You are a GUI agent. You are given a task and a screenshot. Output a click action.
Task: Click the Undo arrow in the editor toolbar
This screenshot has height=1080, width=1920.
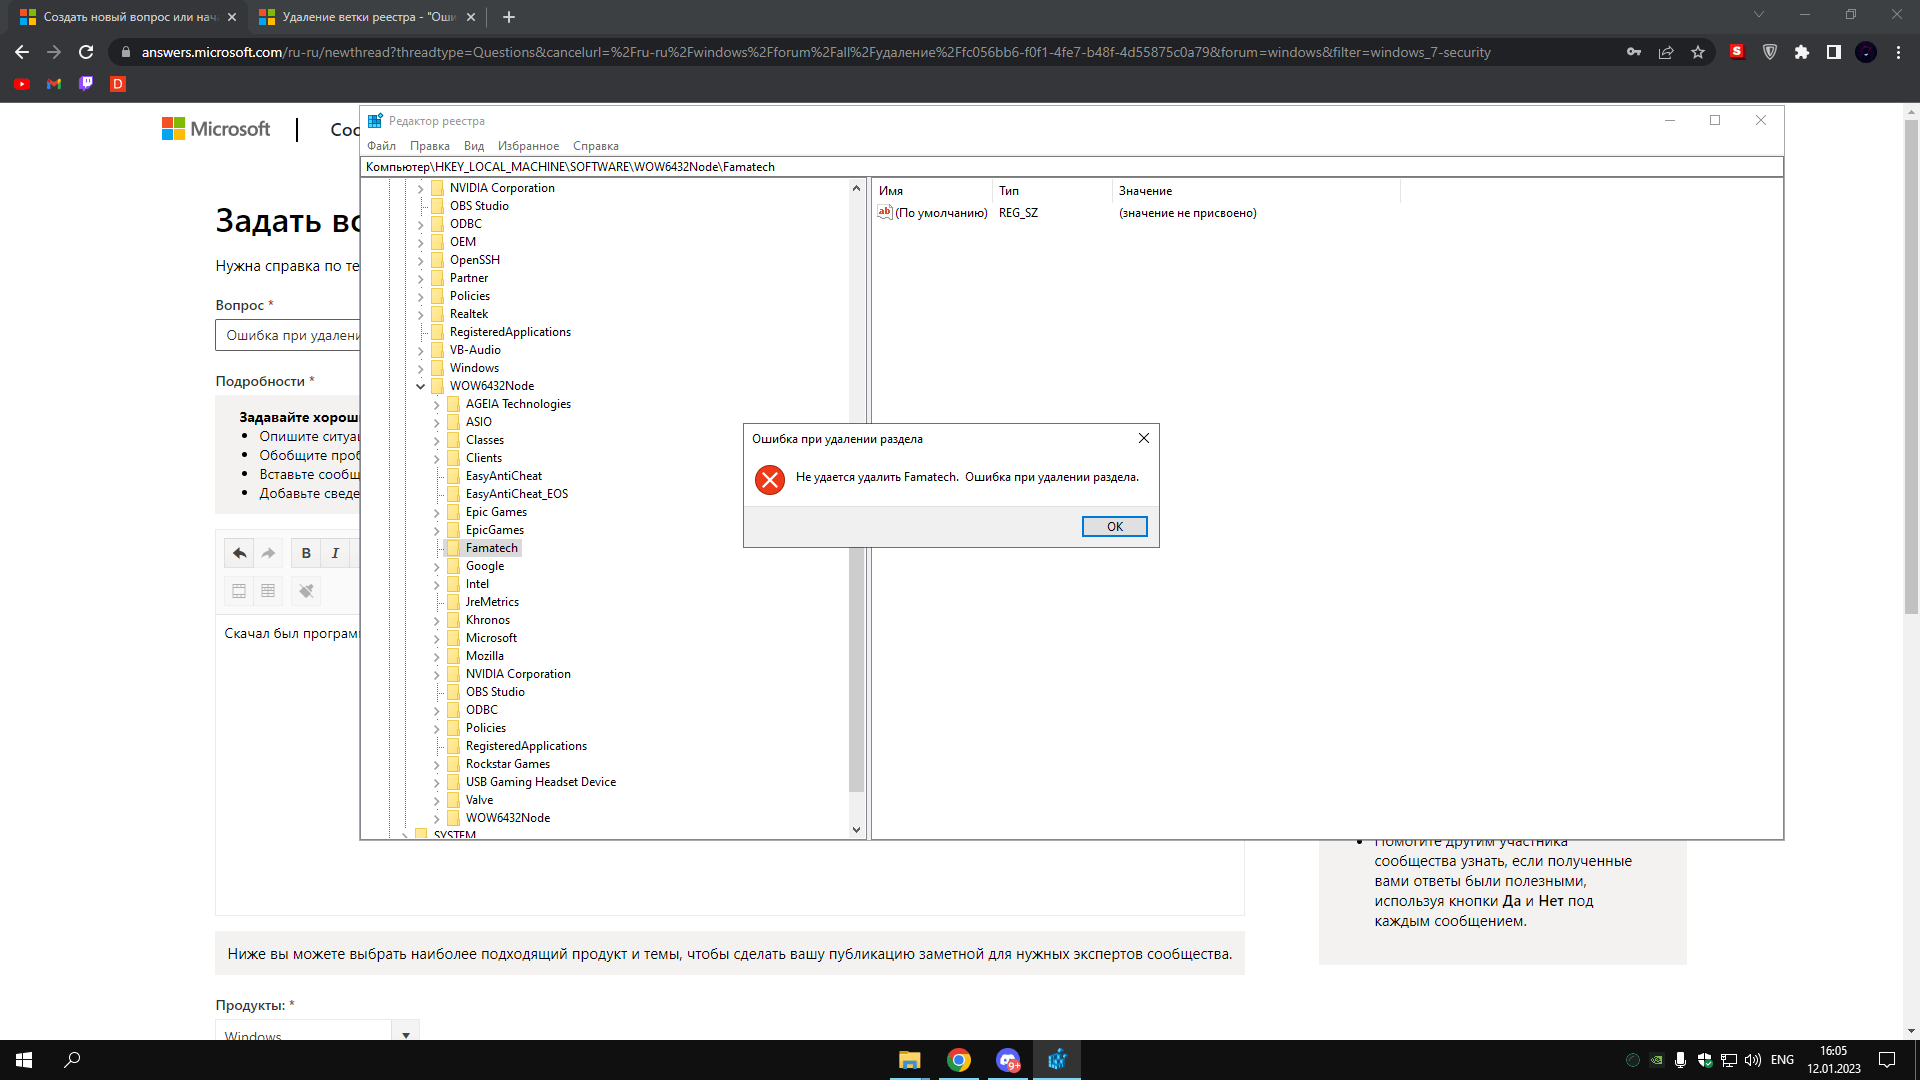pyautogui.click(x=239, y=553)
